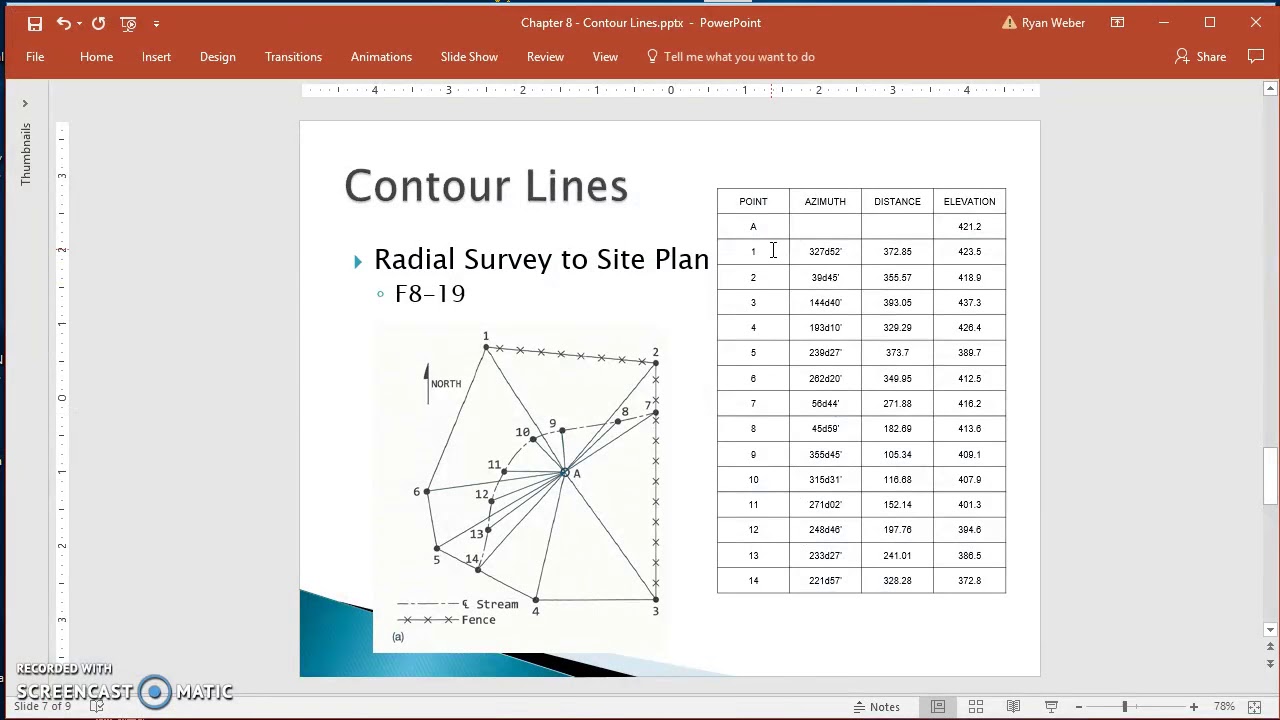The image size is (1280, 720).
Task: Open the Insert ribbon tab
Action: pyautogui.click(x=156, y=57)
